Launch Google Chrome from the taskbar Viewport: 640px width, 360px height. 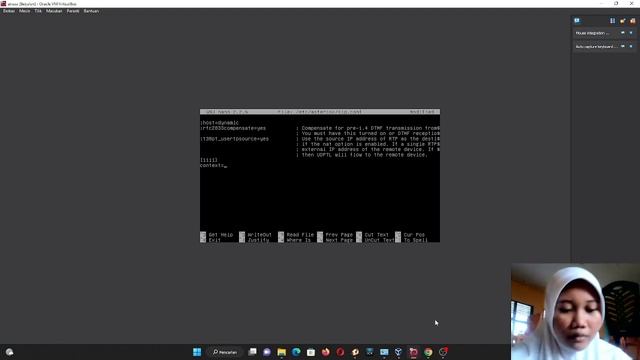(x=428, y=352)
